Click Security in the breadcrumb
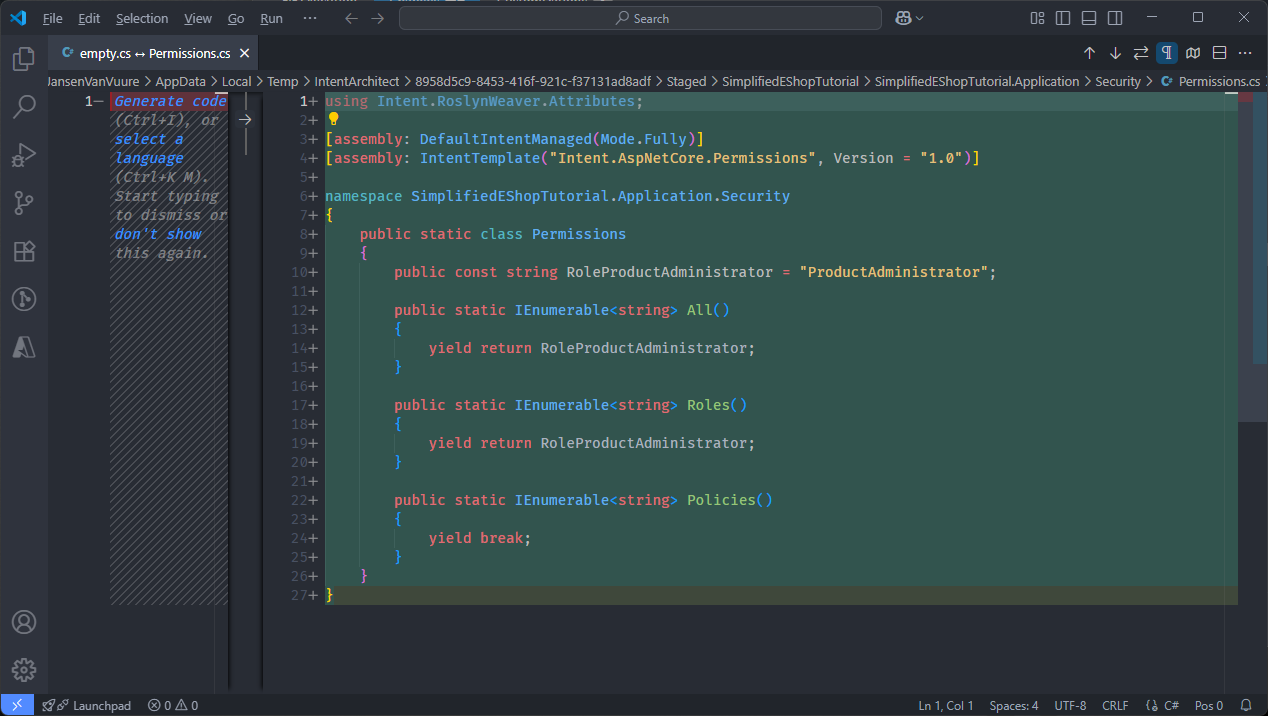 pyautogui.click(x=1117, y=82)
